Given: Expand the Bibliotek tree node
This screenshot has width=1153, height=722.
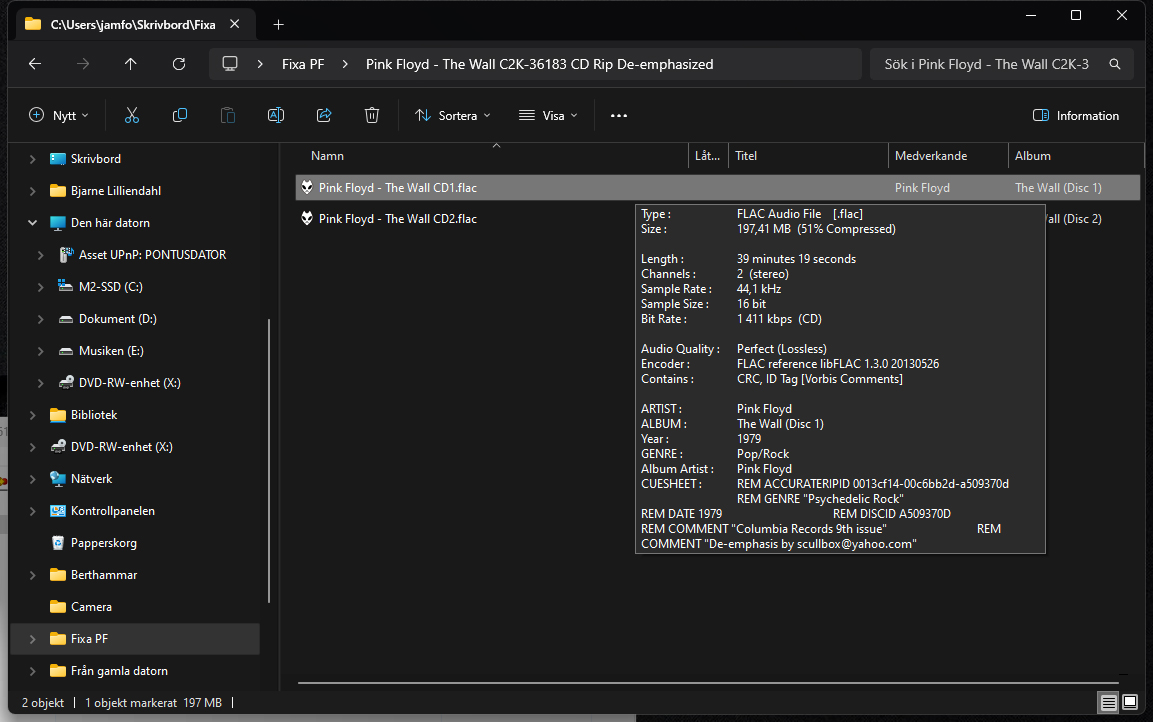Looking at the screenshot, I should tap(32, 415).
